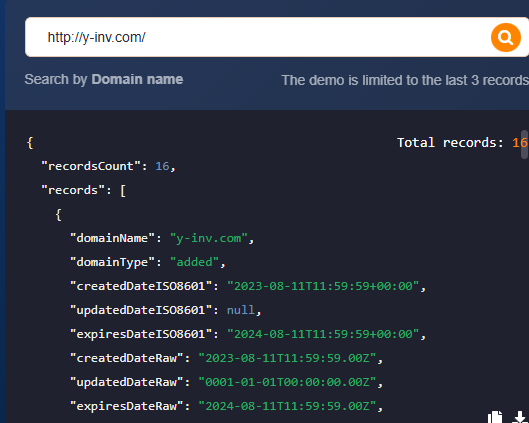Viewport: 529px width, 423px height.
Task: Click the orange search magnifier button
Action: (x=506, y=37)
